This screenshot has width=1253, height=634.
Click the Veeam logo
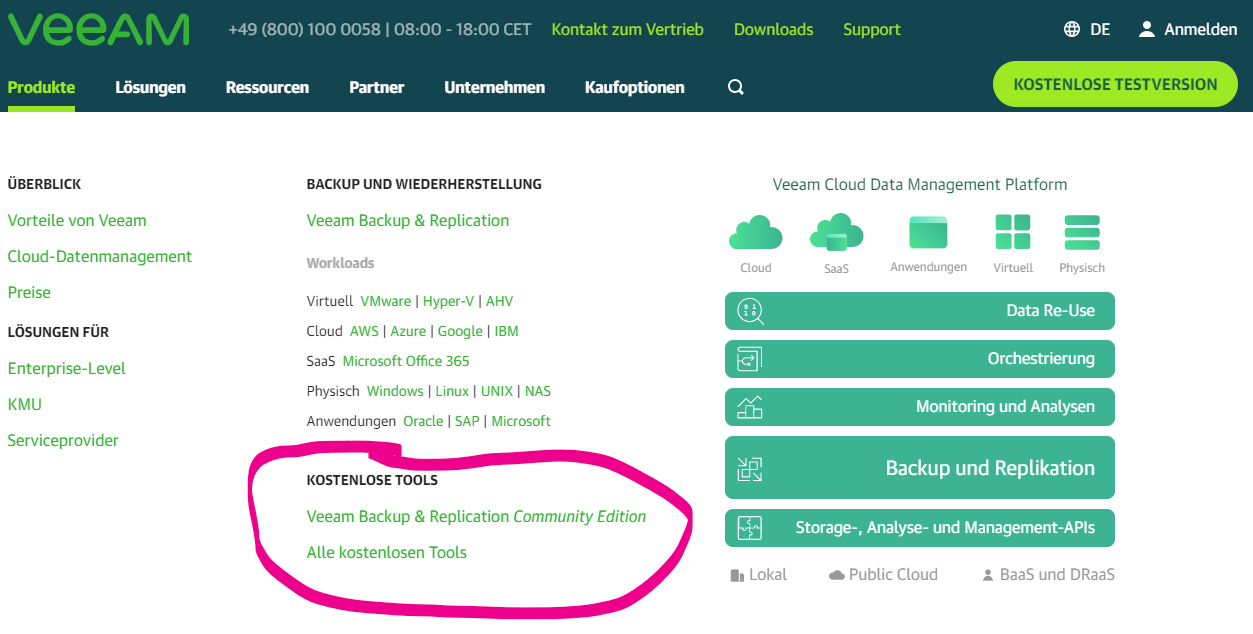(98, 29)
